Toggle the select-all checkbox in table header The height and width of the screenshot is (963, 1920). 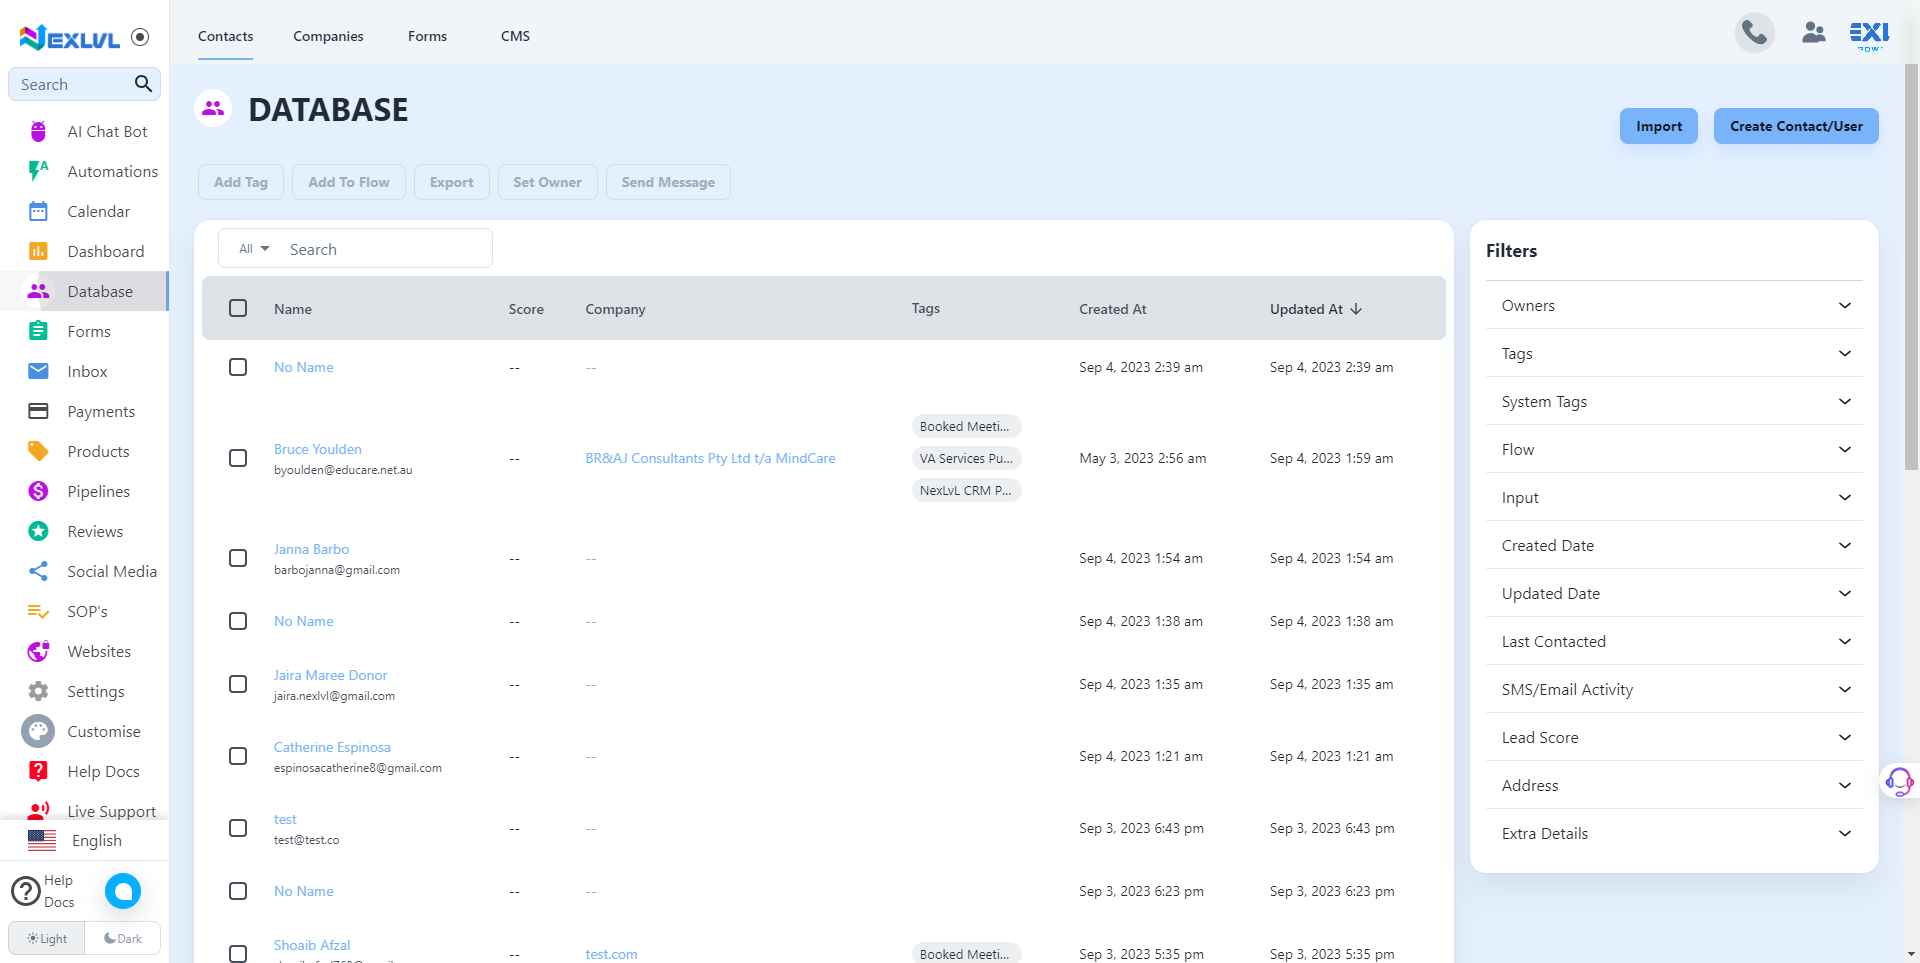[x=238, y=308]
